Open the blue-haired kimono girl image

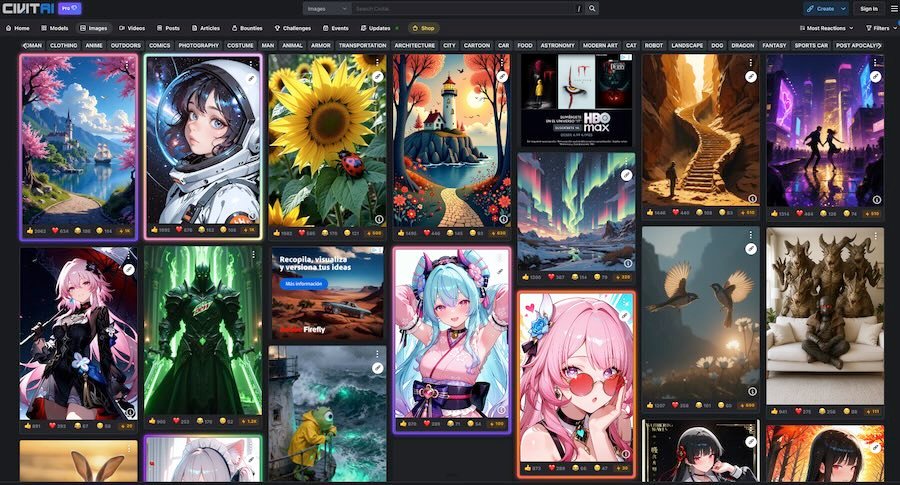pyautogui.click(x=452, y=333)
